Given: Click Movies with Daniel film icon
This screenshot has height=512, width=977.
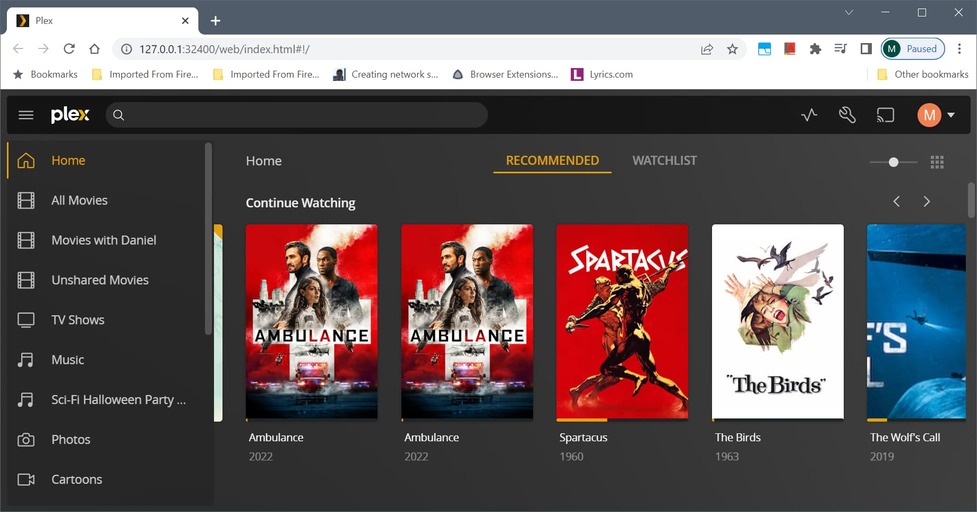Looking at the screenshot, I should click(26, 240).
